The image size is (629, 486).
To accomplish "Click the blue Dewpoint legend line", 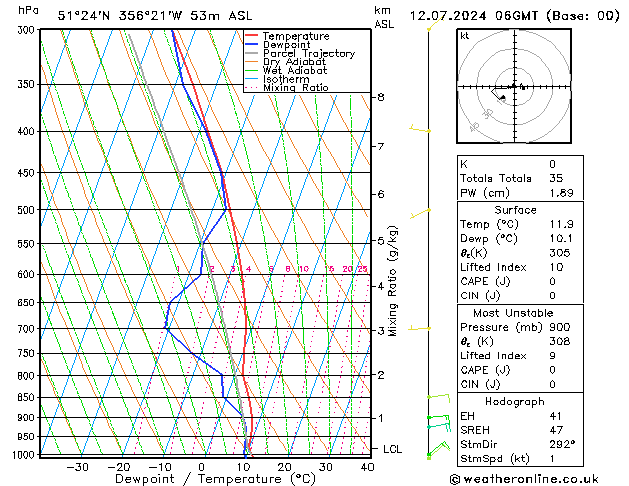I will click(x=252, y=45).
